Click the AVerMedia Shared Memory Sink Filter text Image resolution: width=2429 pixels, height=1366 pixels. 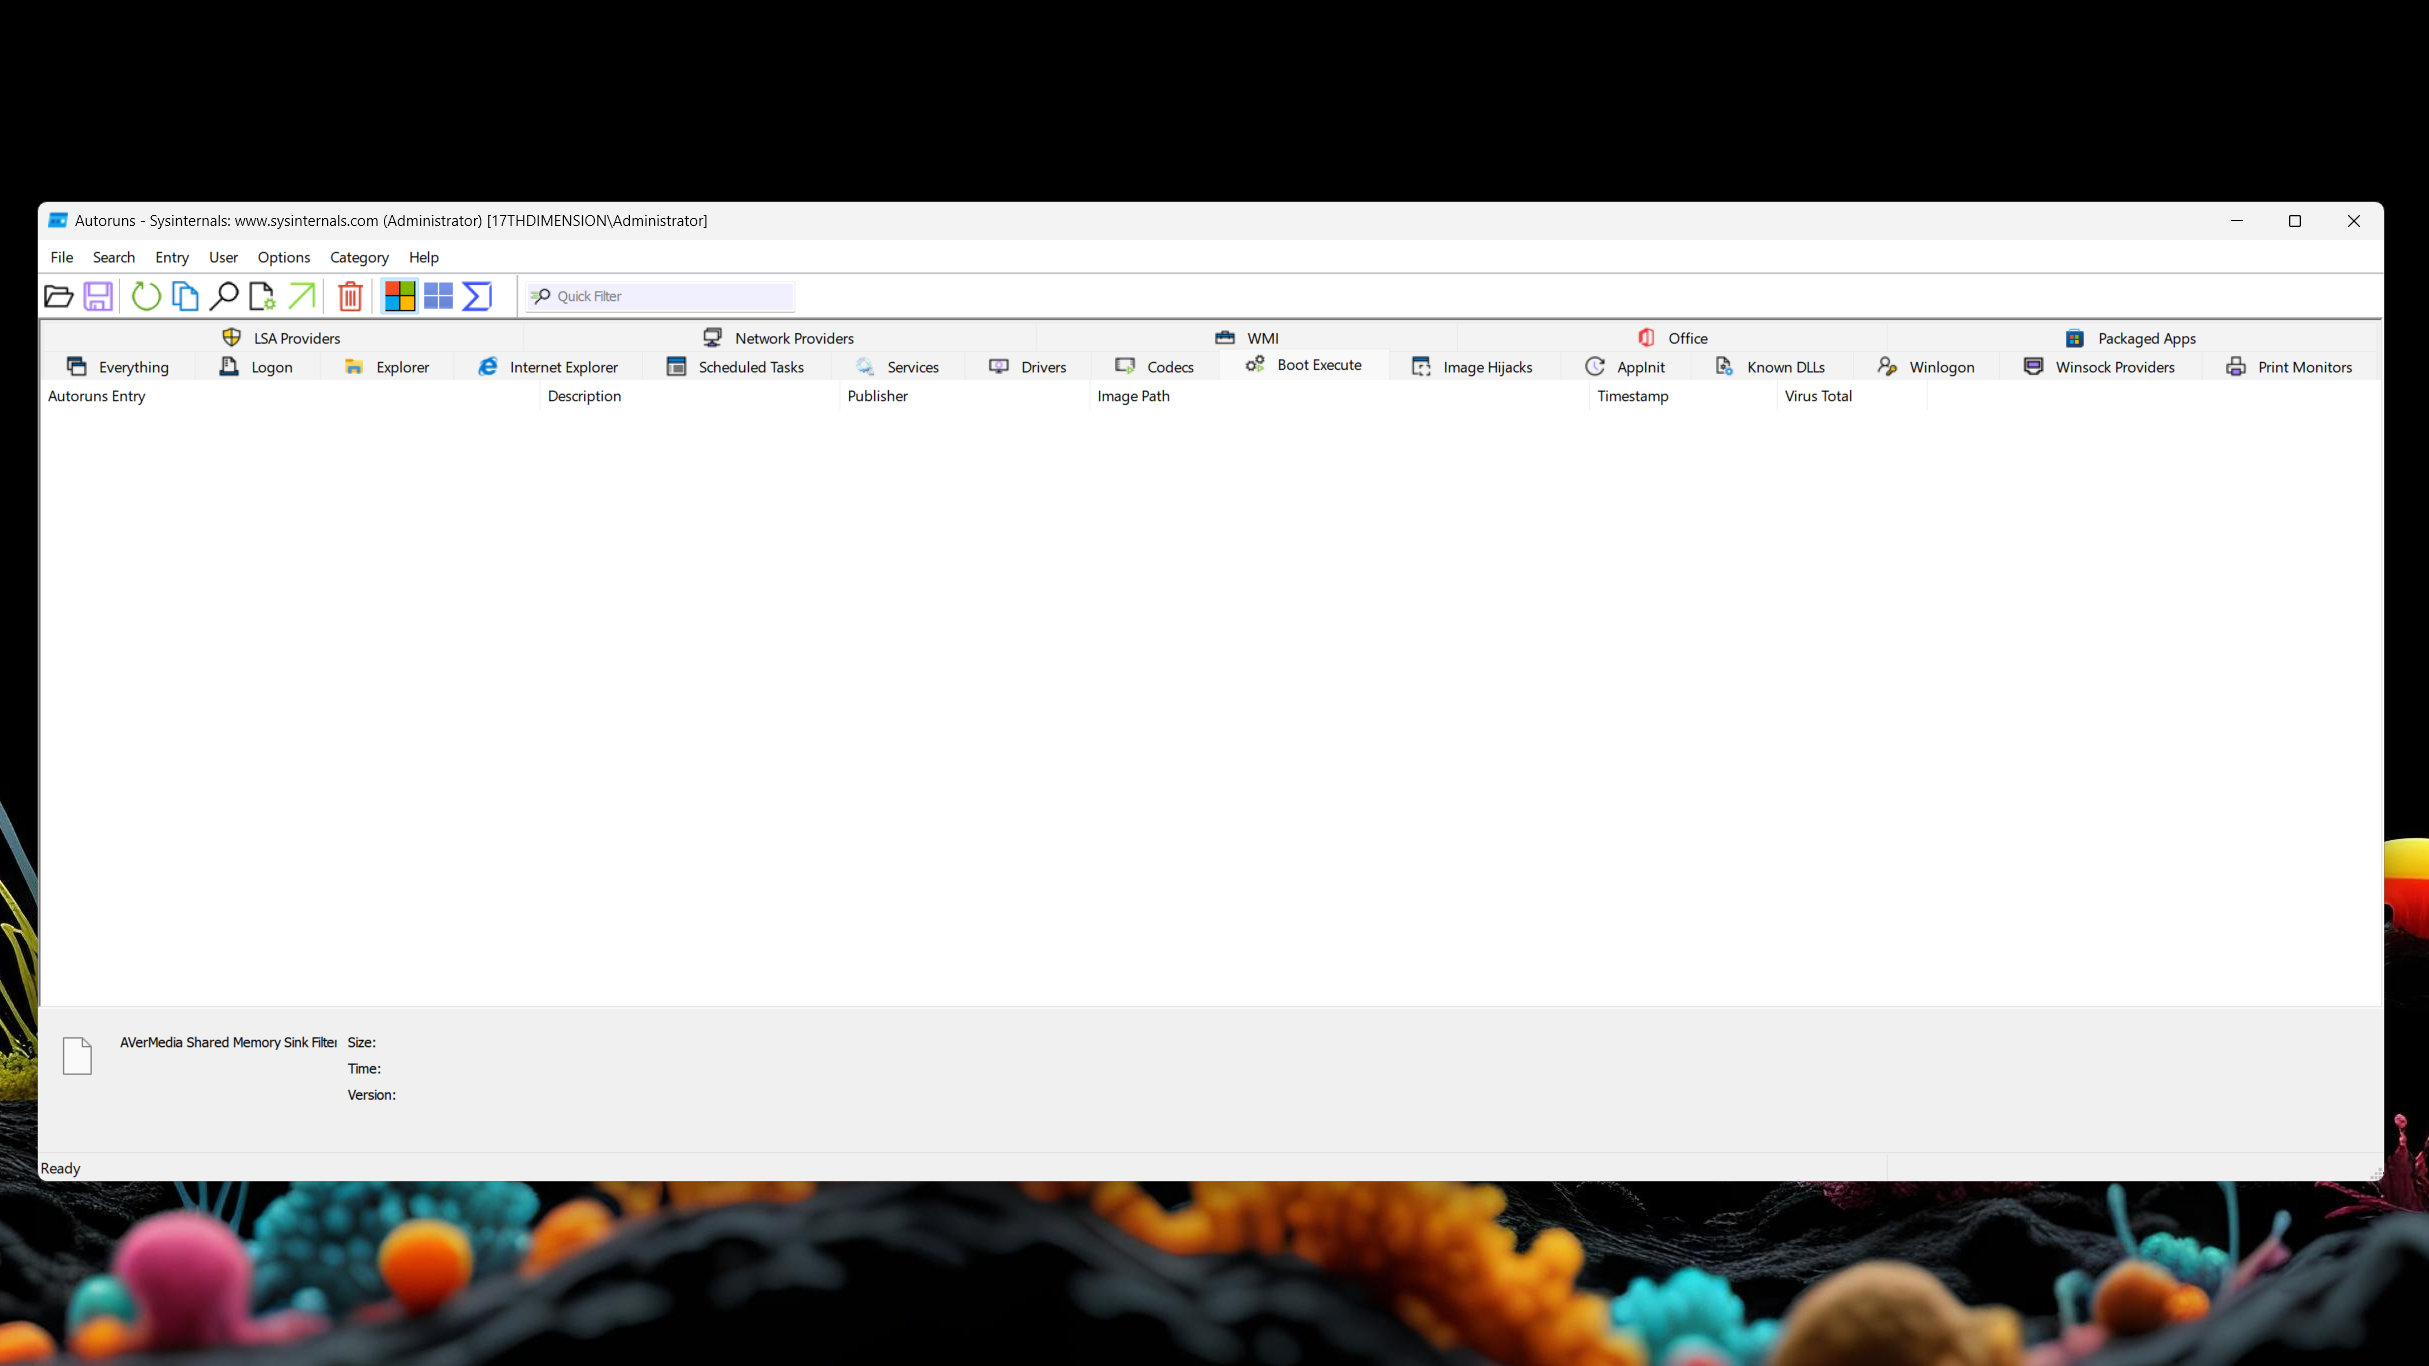click(x=228, y=1042)
